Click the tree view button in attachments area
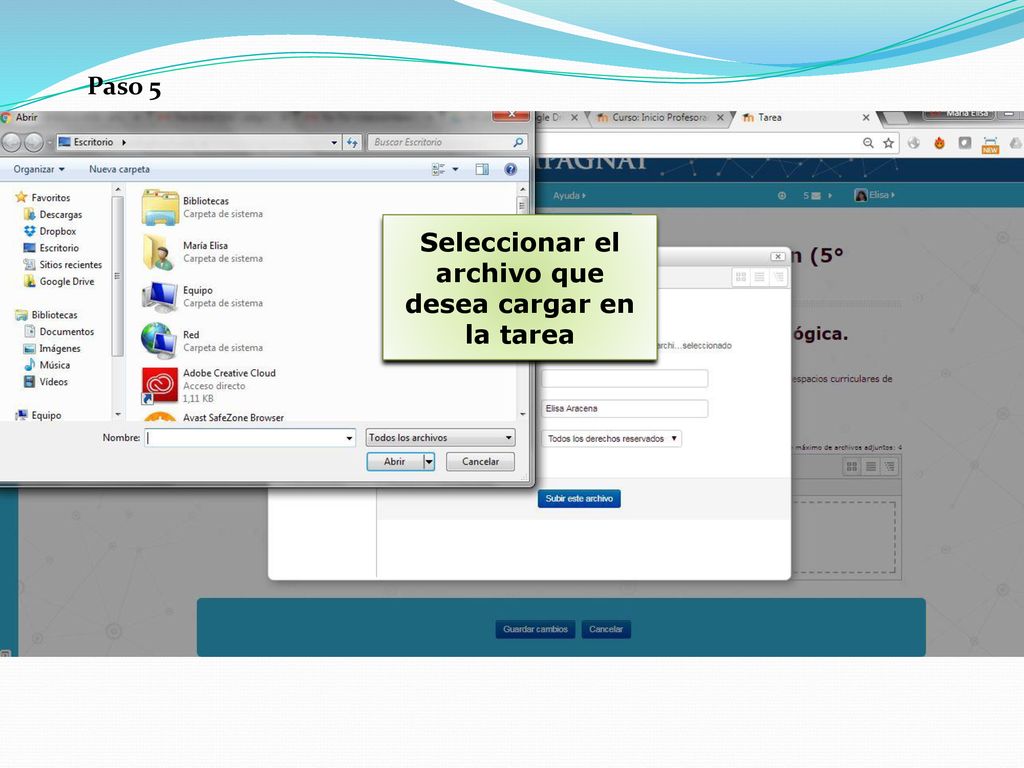 [x=889, y=466]
